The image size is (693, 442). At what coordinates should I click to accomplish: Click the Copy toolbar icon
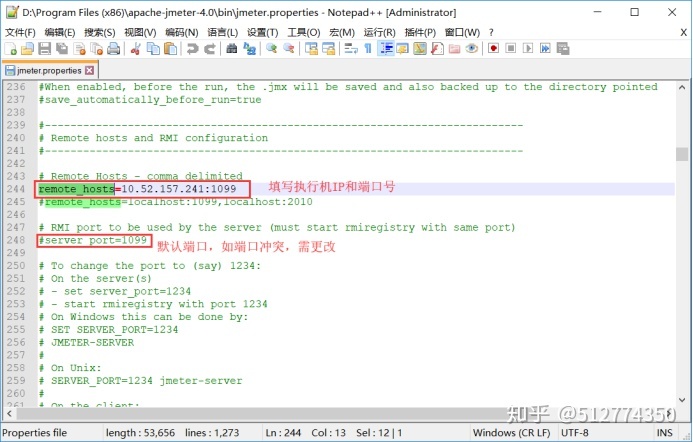coord(153,49)
